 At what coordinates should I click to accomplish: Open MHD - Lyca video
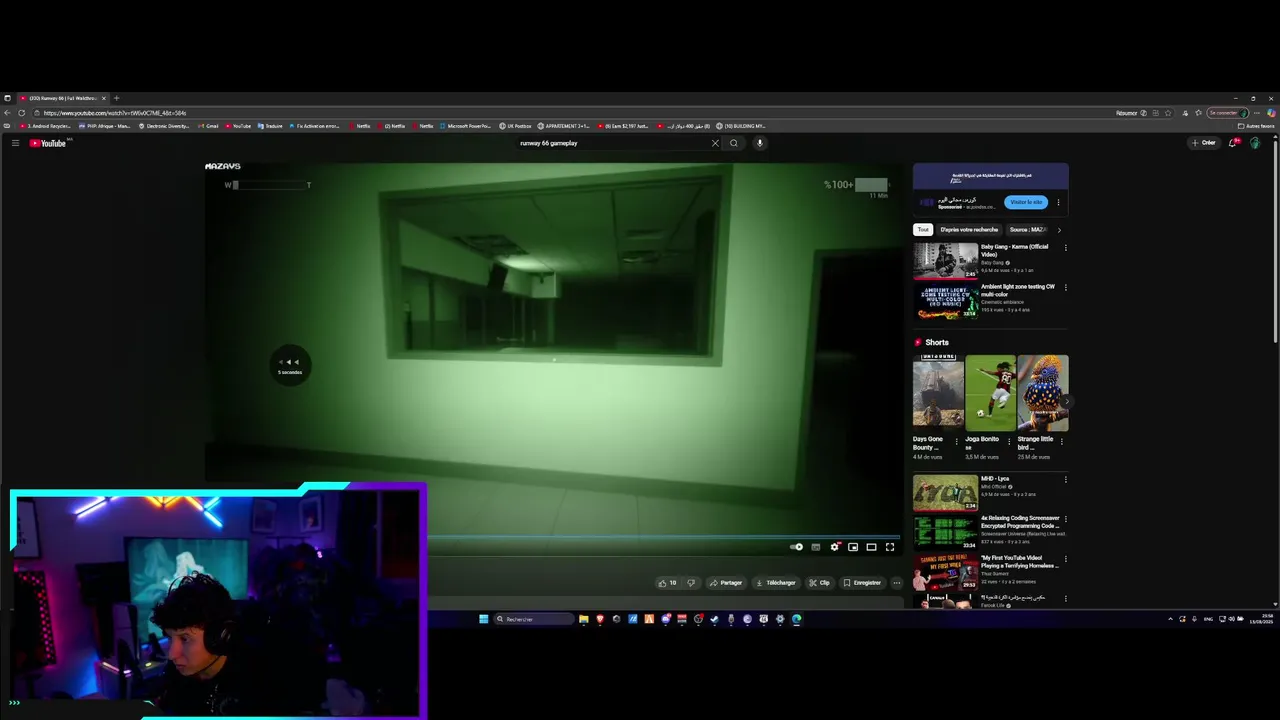[x=945, y=492]
